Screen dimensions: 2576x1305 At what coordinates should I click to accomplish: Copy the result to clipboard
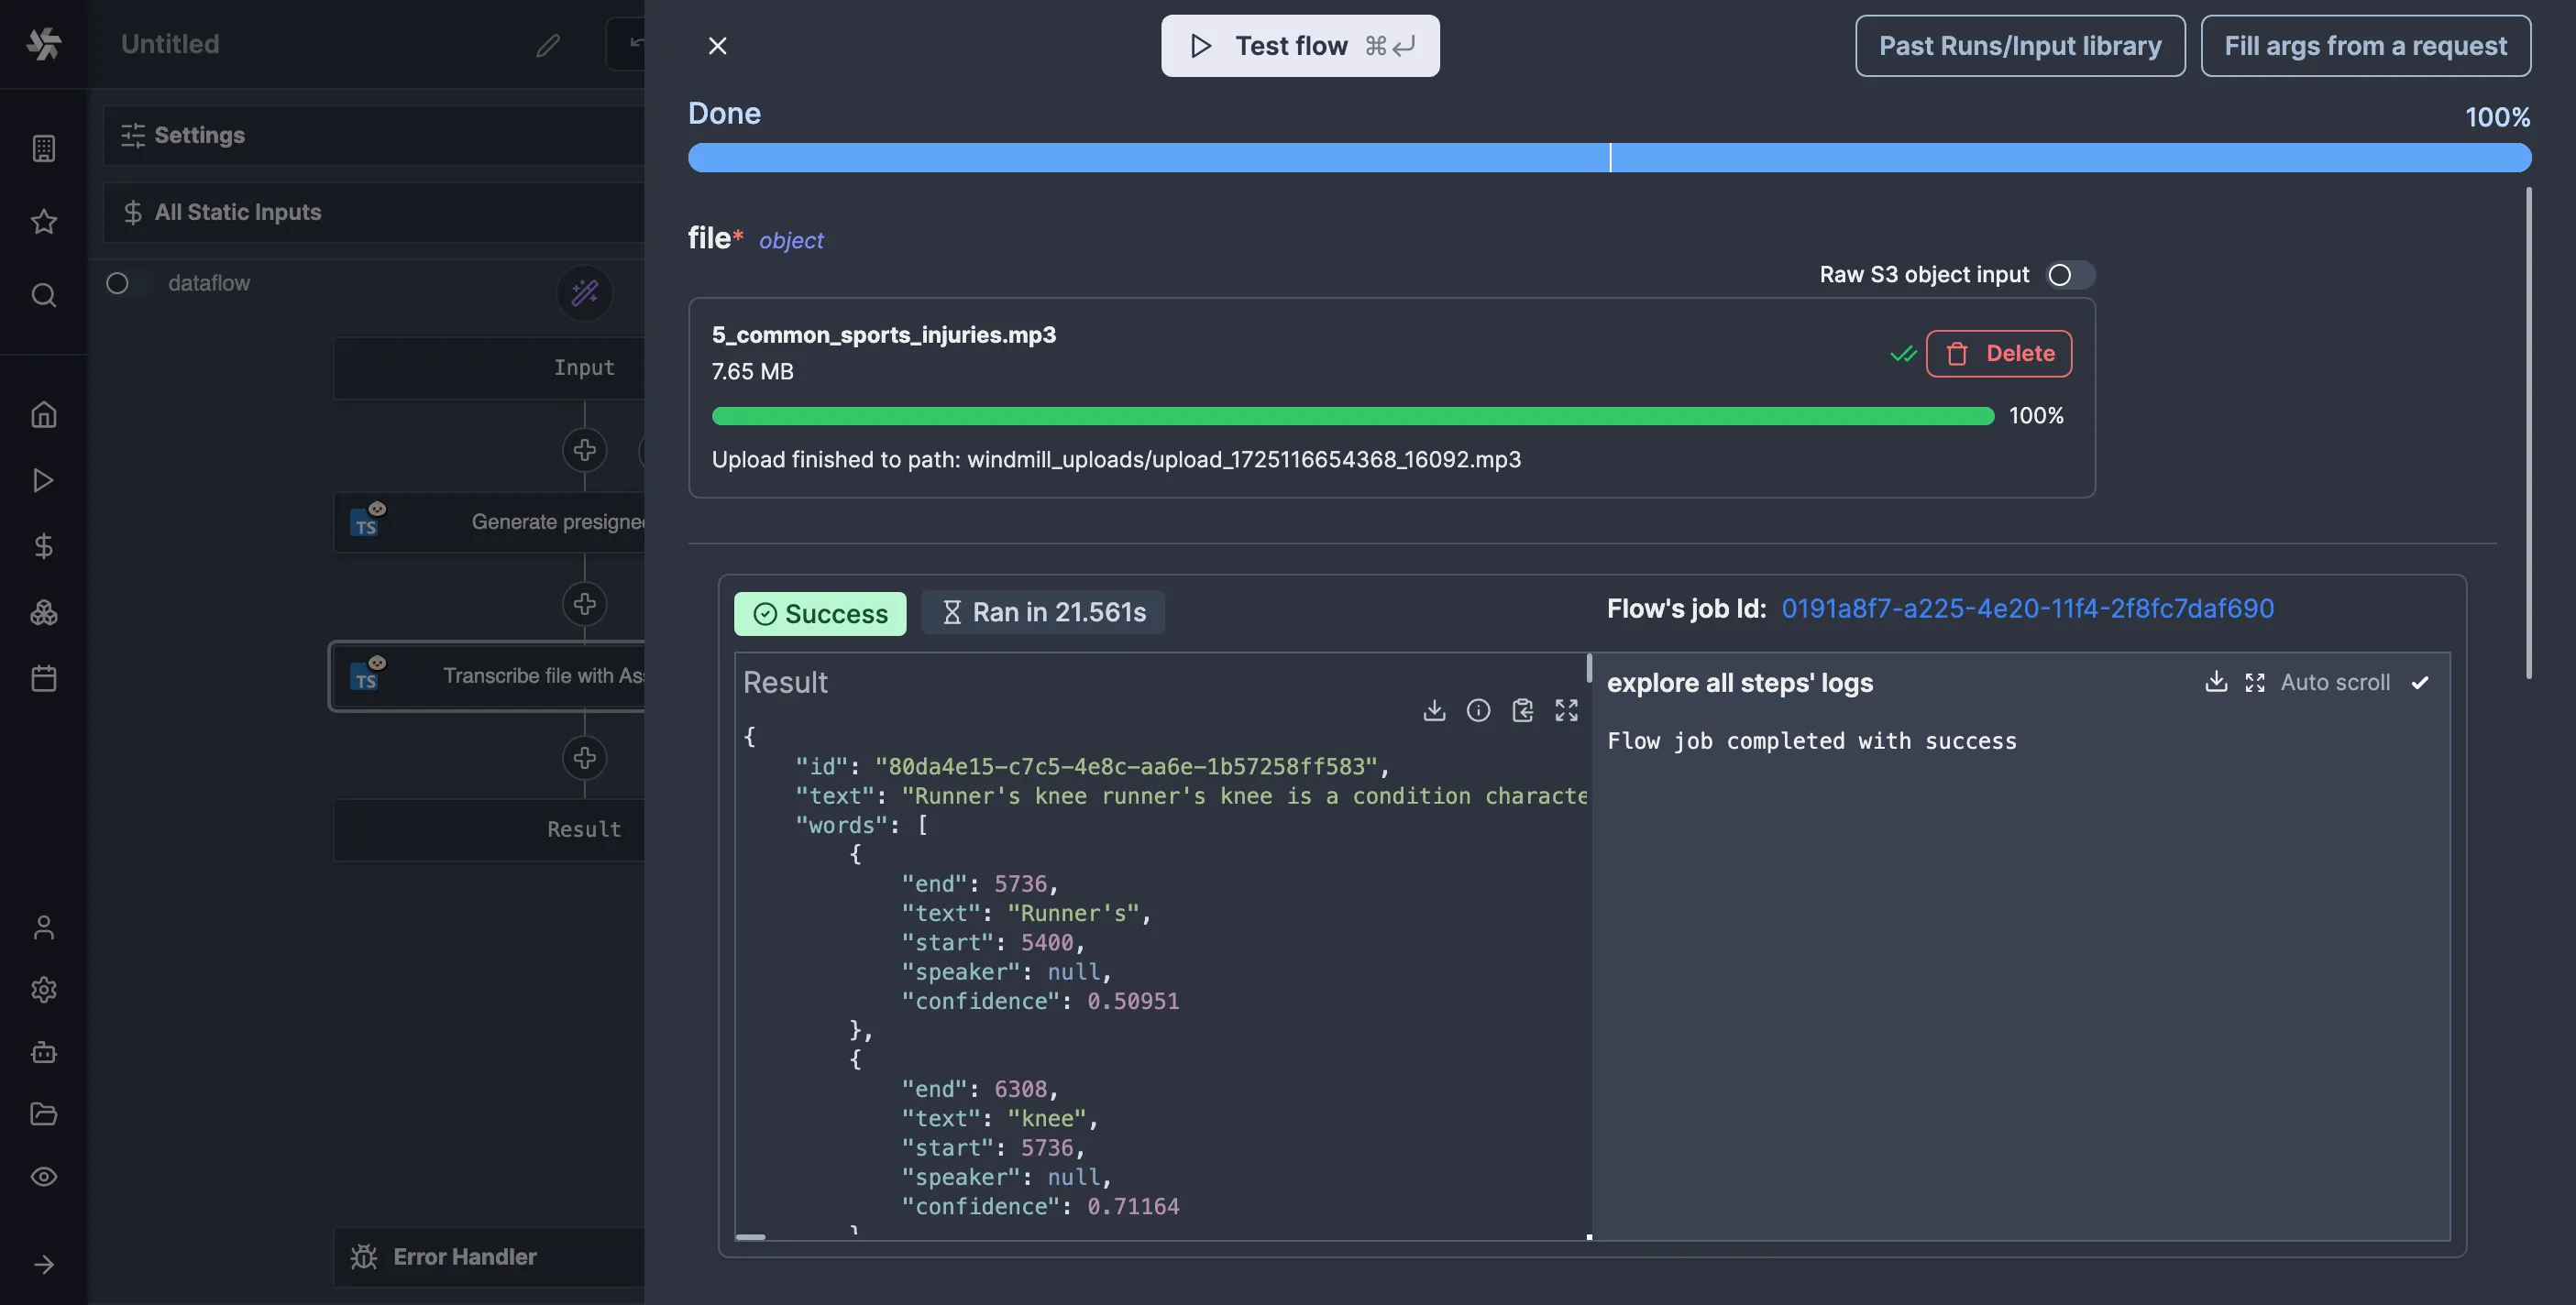[1522, 710]
